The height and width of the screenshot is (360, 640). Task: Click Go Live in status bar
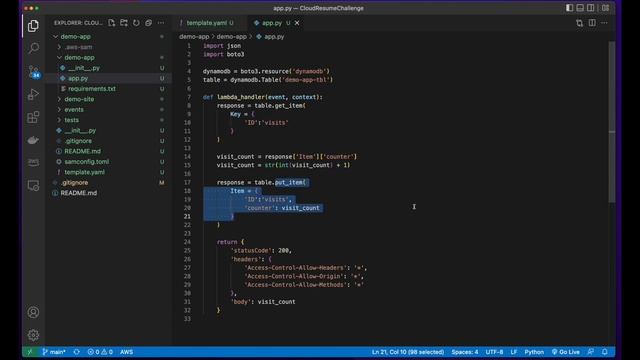tap(566, 352)
